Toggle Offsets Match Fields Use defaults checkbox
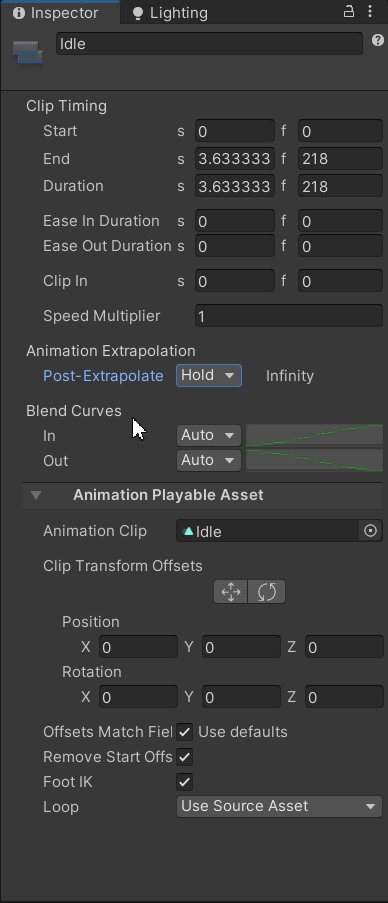The image size is (388, 903). coord(185,732)
